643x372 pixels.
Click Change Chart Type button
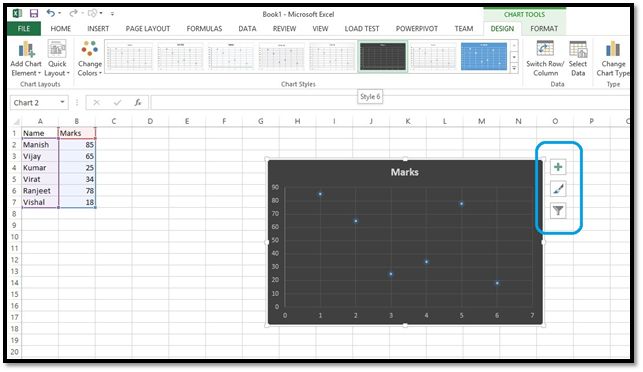click(613, 59)
